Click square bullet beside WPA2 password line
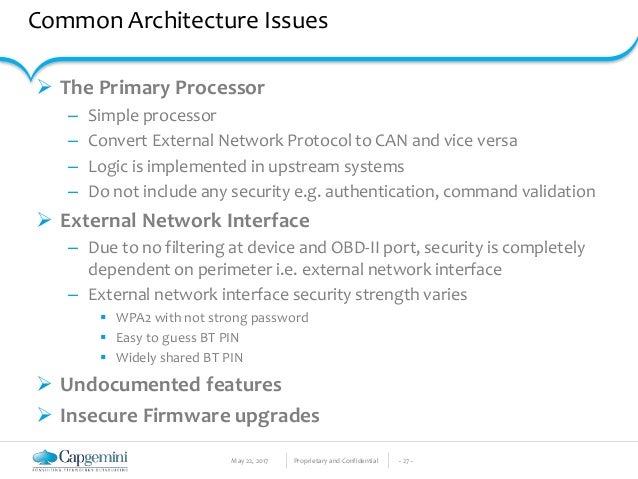 103,317
